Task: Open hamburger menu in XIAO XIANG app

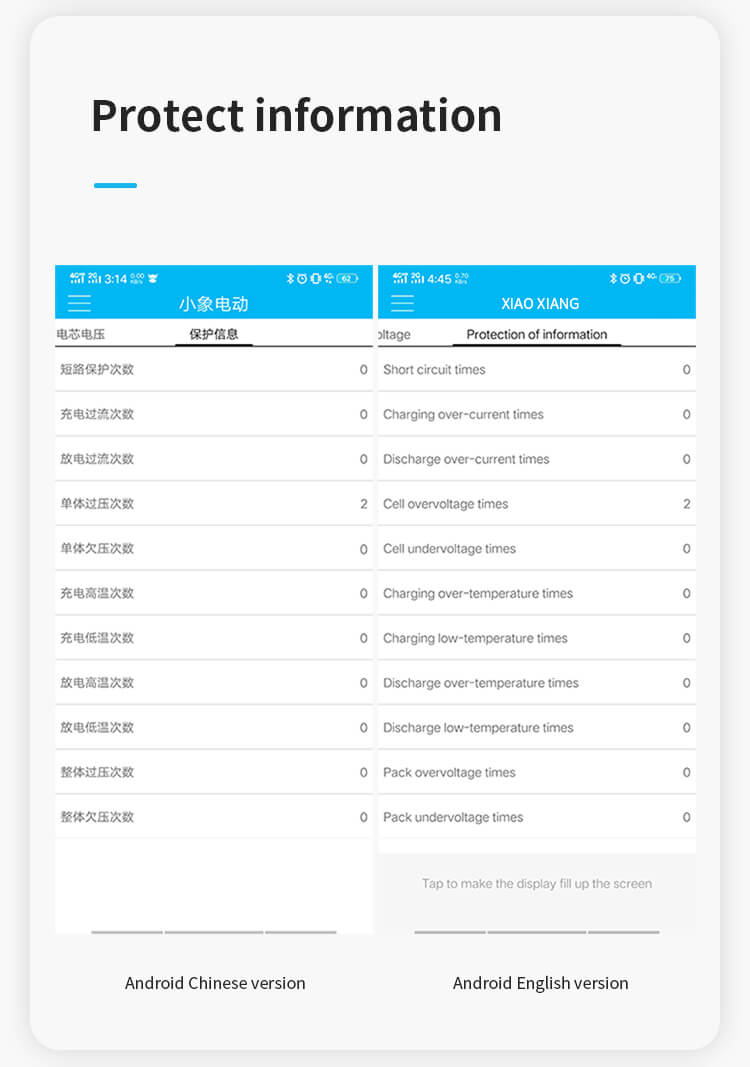Action: click(x=402, y=304)
